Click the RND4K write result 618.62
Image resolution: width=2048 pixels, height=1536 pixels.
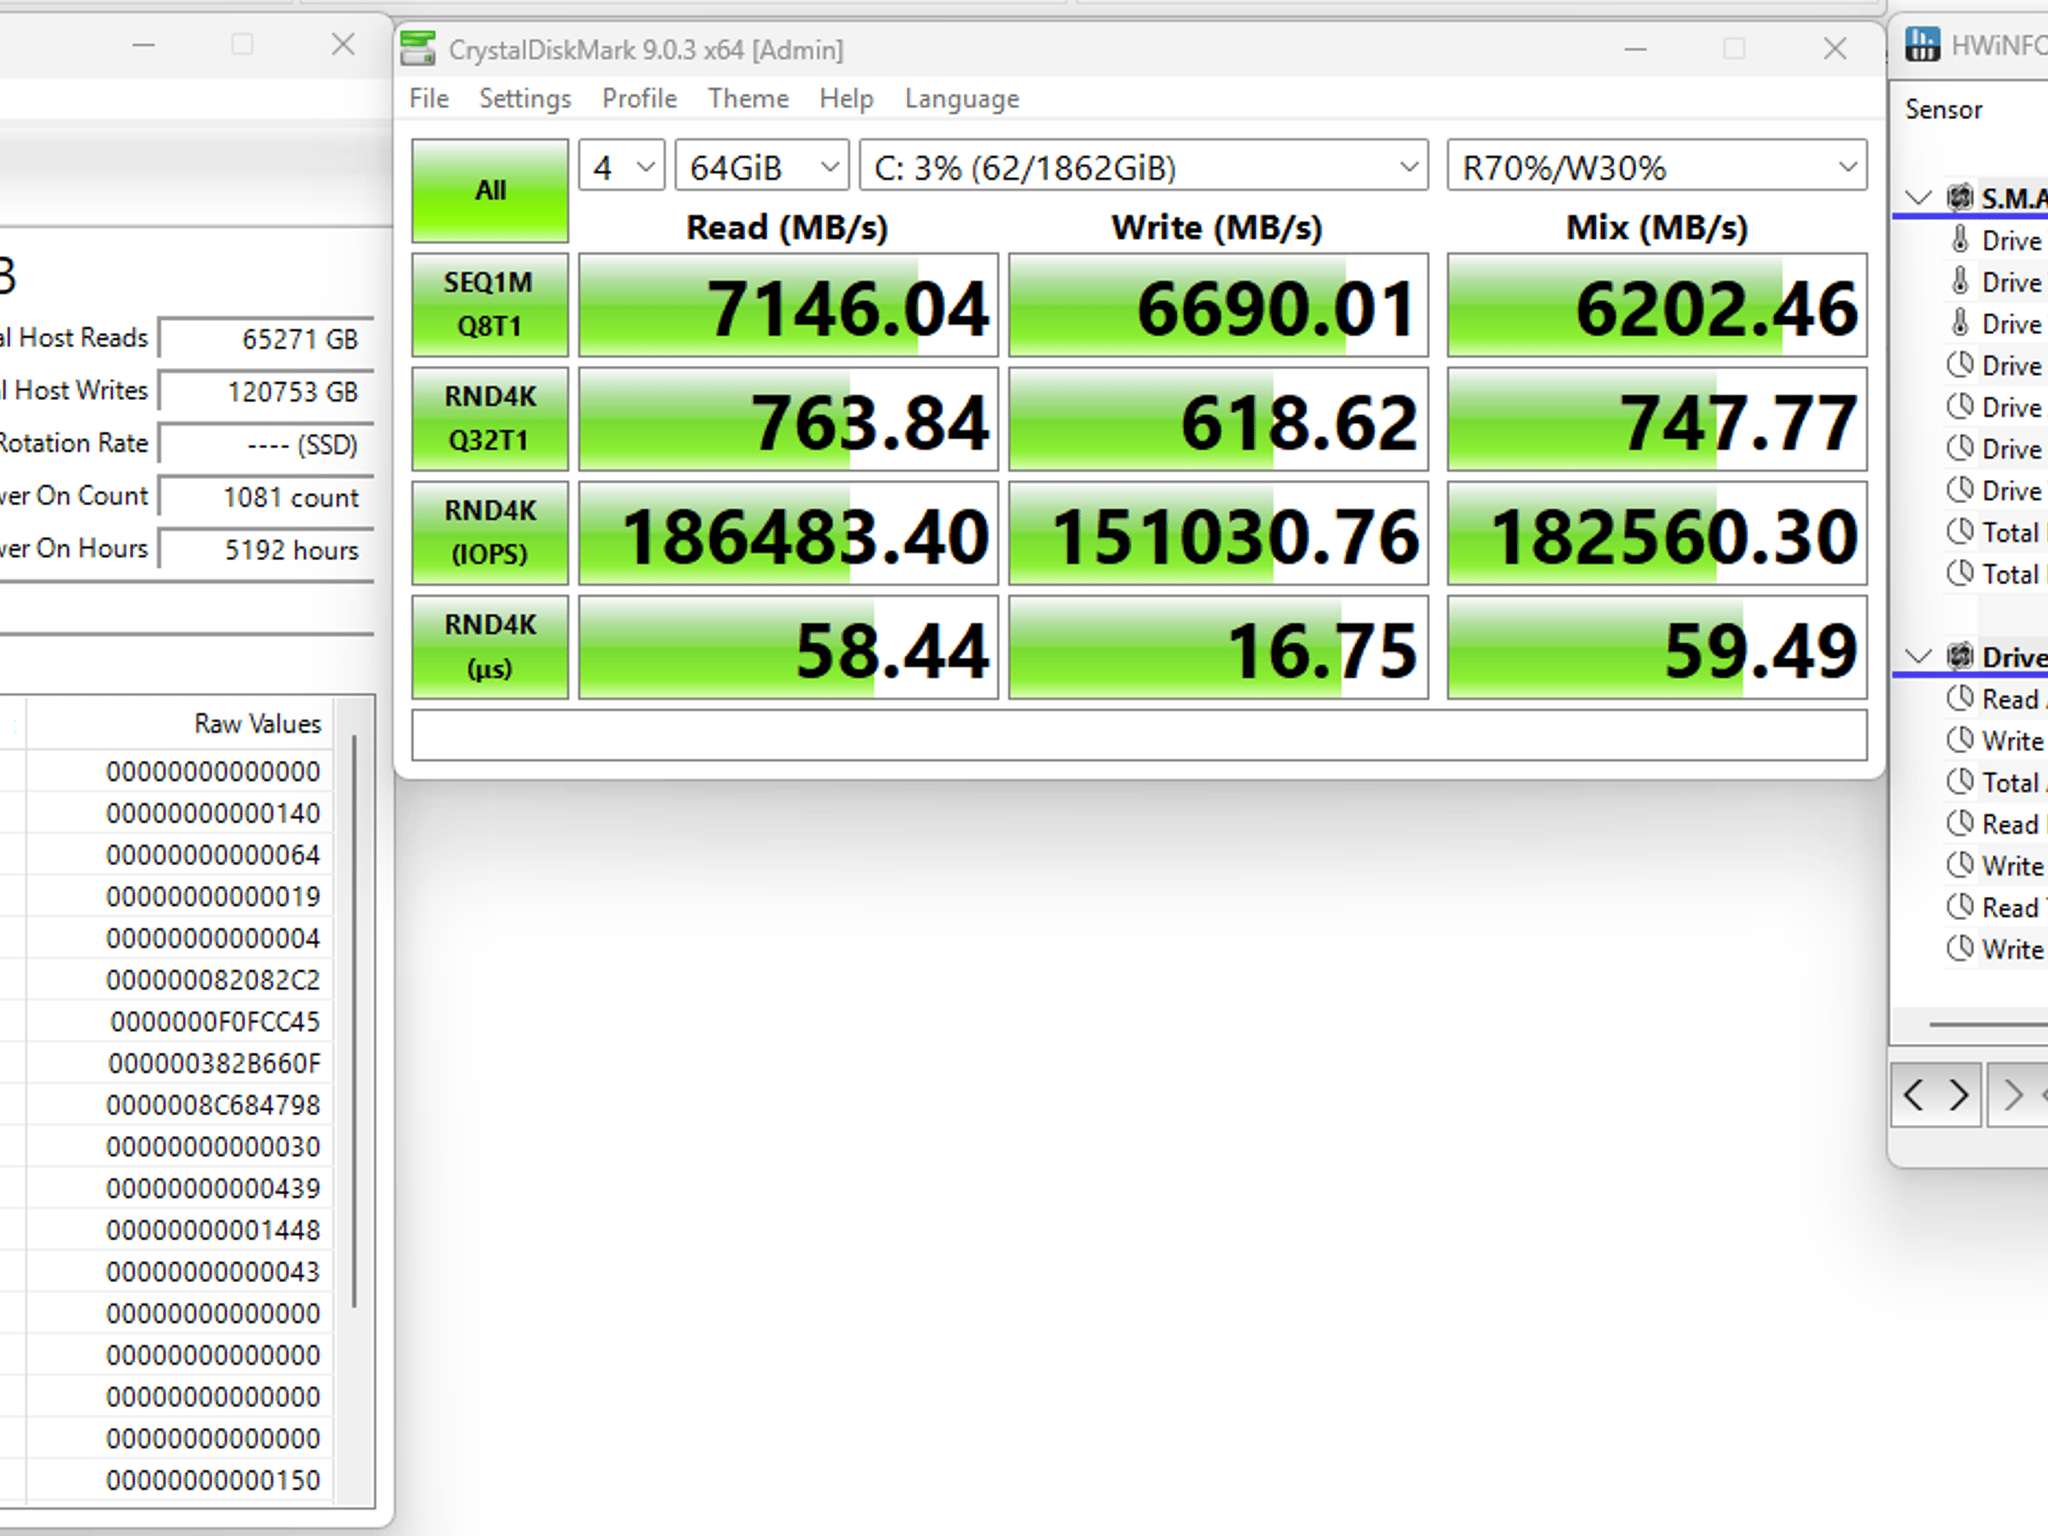1218,419
